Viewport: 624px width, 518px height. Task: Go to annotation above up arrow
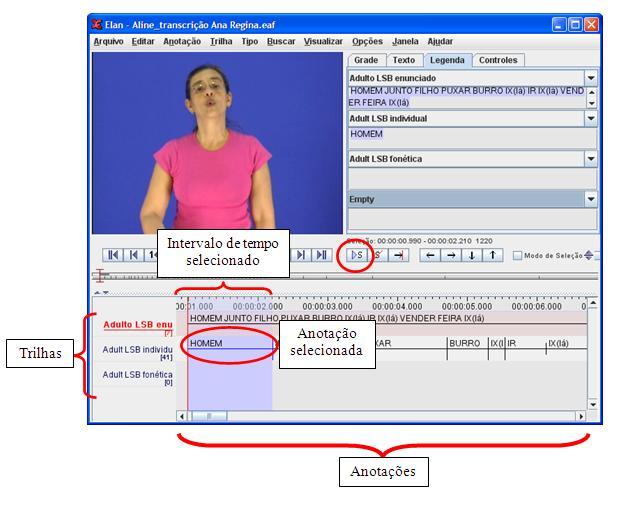click(x=492, y=255)
